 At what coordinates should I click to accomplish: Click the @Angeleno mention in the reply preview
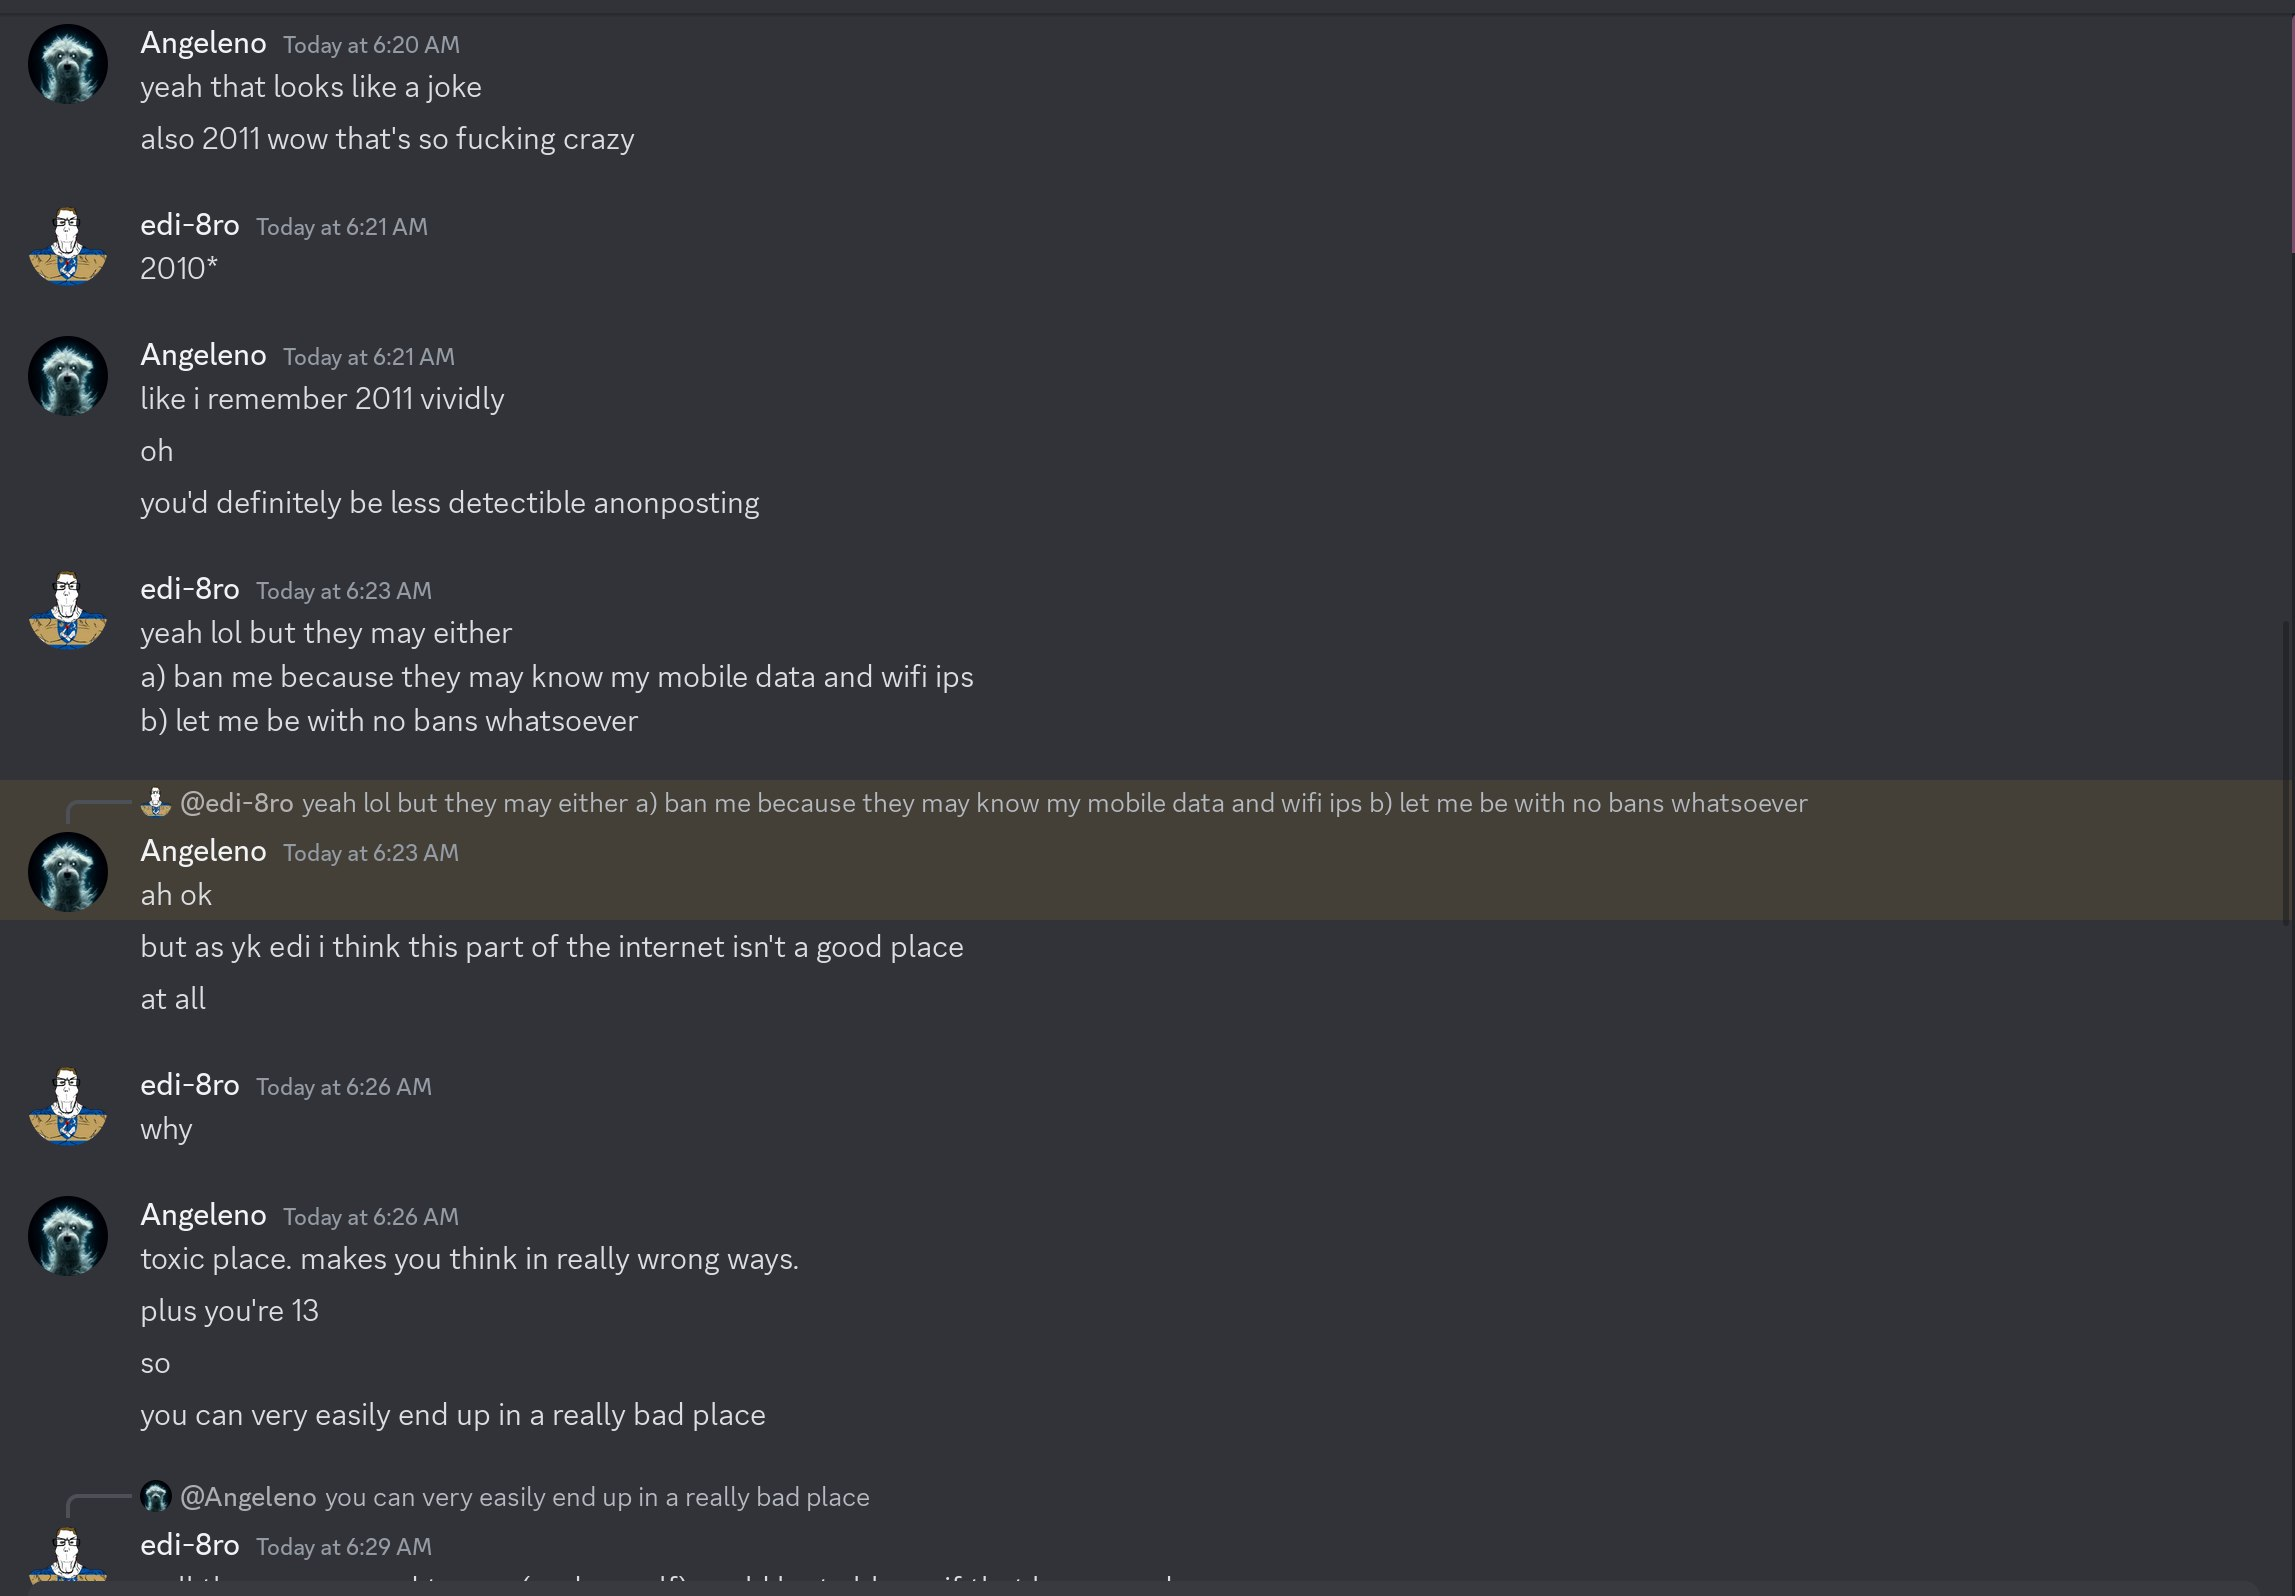coord(249,1497)
